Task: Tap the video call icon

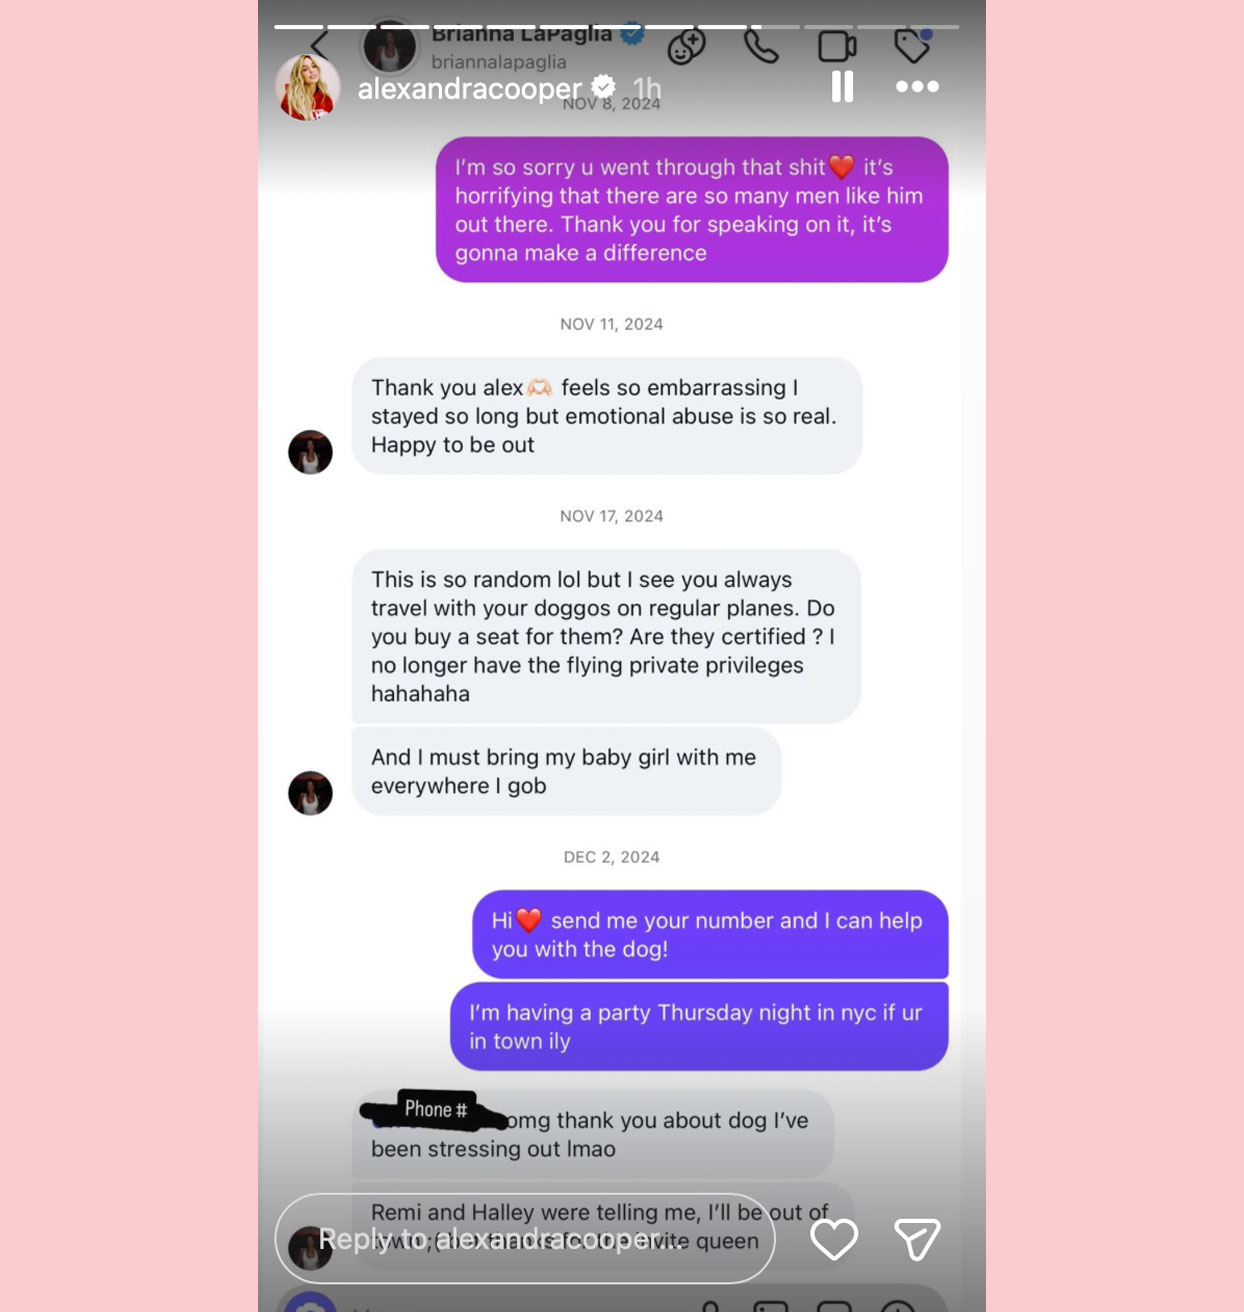Action: (837, 46)
